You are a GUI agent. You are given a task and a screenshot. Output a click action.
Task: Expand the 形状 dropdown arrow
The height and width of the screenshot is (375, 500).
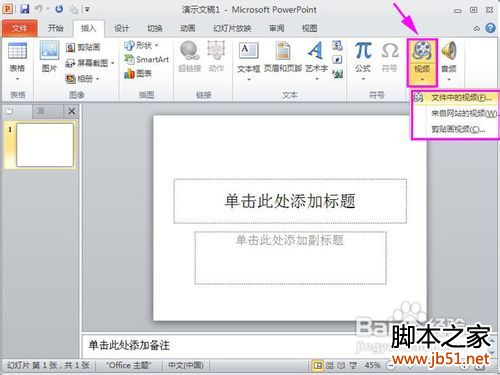coord(156,45)
